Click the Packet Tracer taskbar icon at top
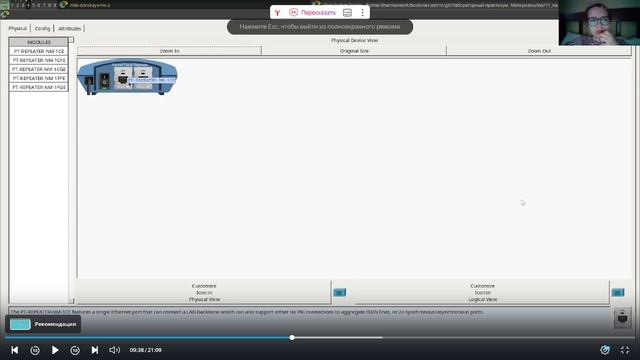The image size is (640, 360). point(64,4)
